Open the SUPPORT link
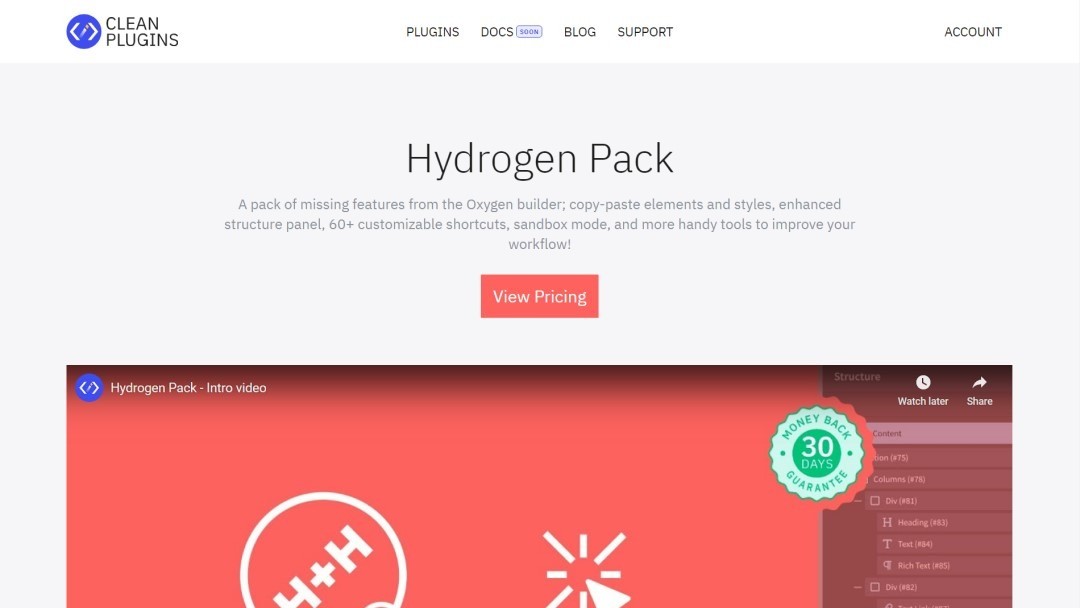 (645, 32)
